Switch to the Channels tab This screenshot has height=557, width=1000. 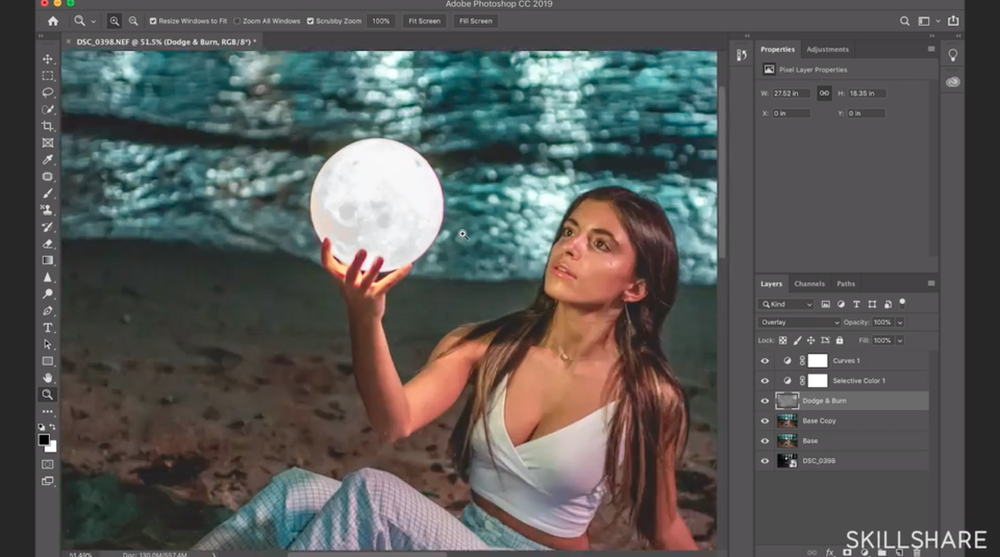click(809, 284)
